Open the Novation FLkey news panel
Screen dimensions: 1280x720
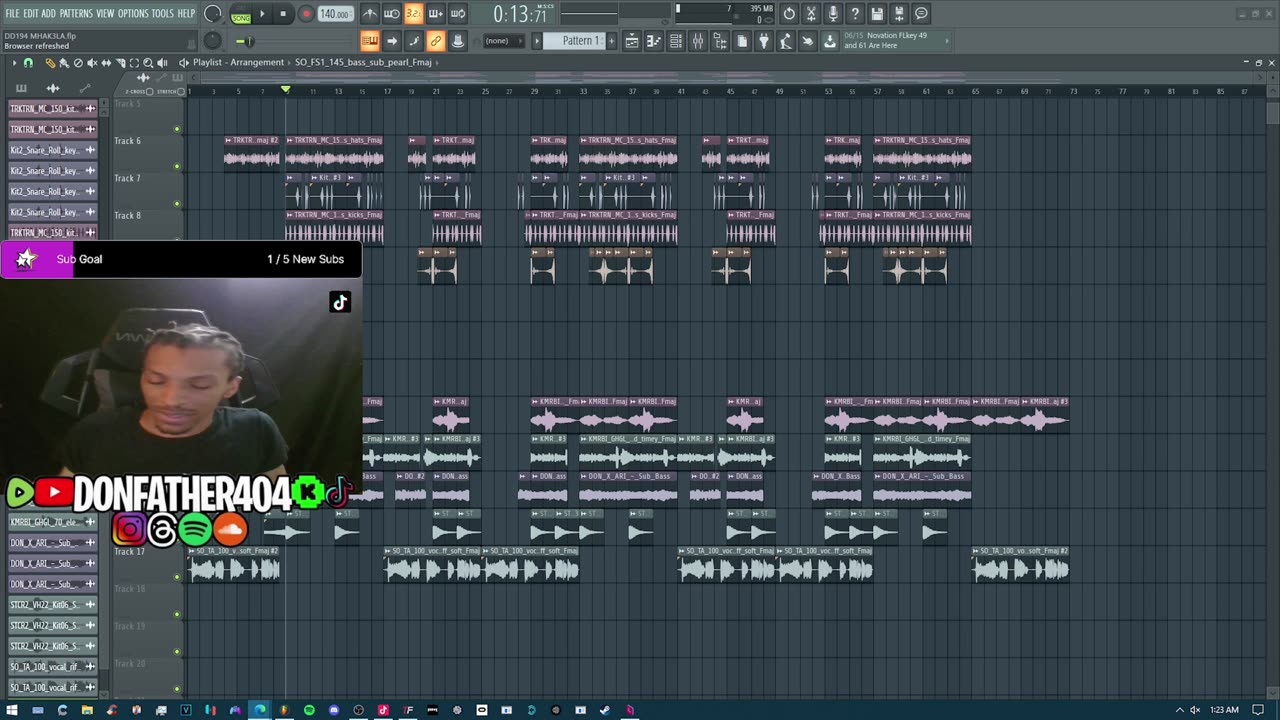pos(897,41)
